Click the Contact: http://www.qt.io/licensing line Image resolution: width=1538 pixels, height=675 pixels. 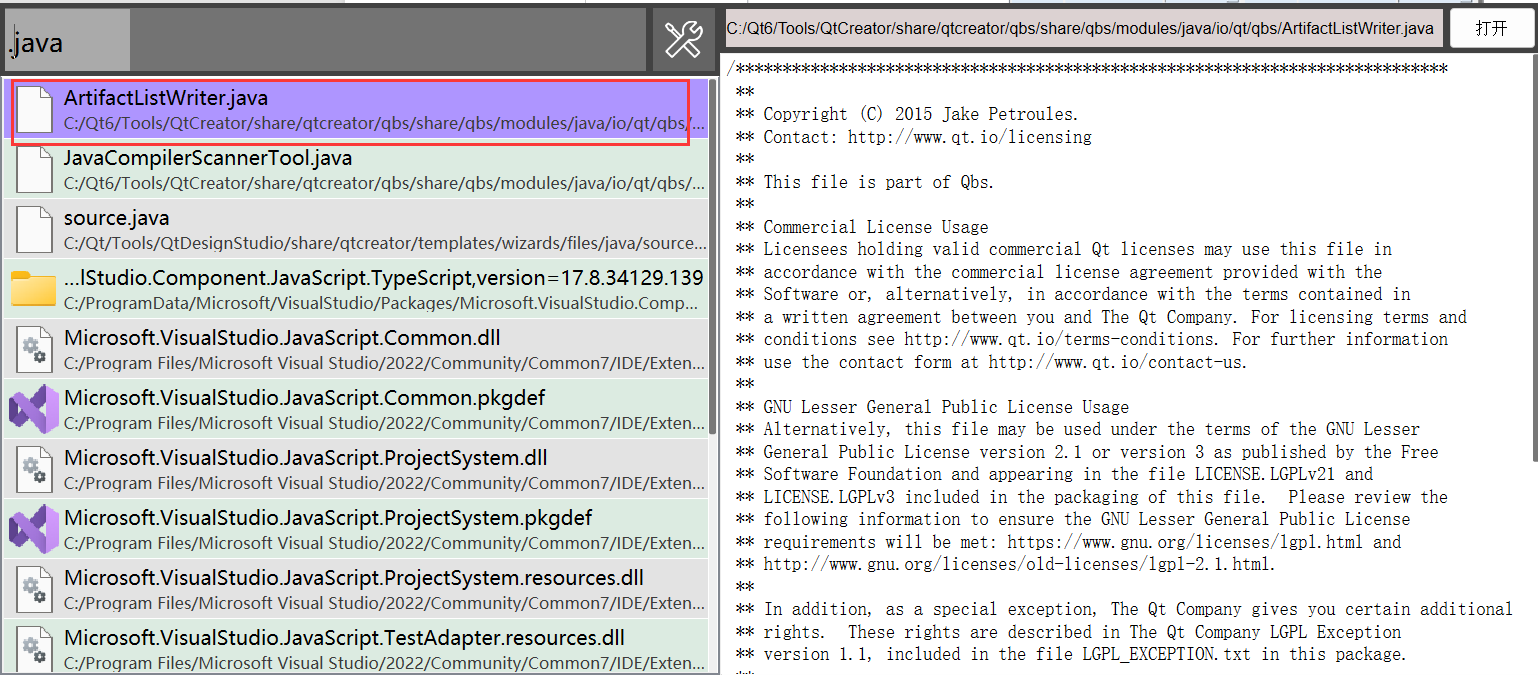[x=914, y=137]
